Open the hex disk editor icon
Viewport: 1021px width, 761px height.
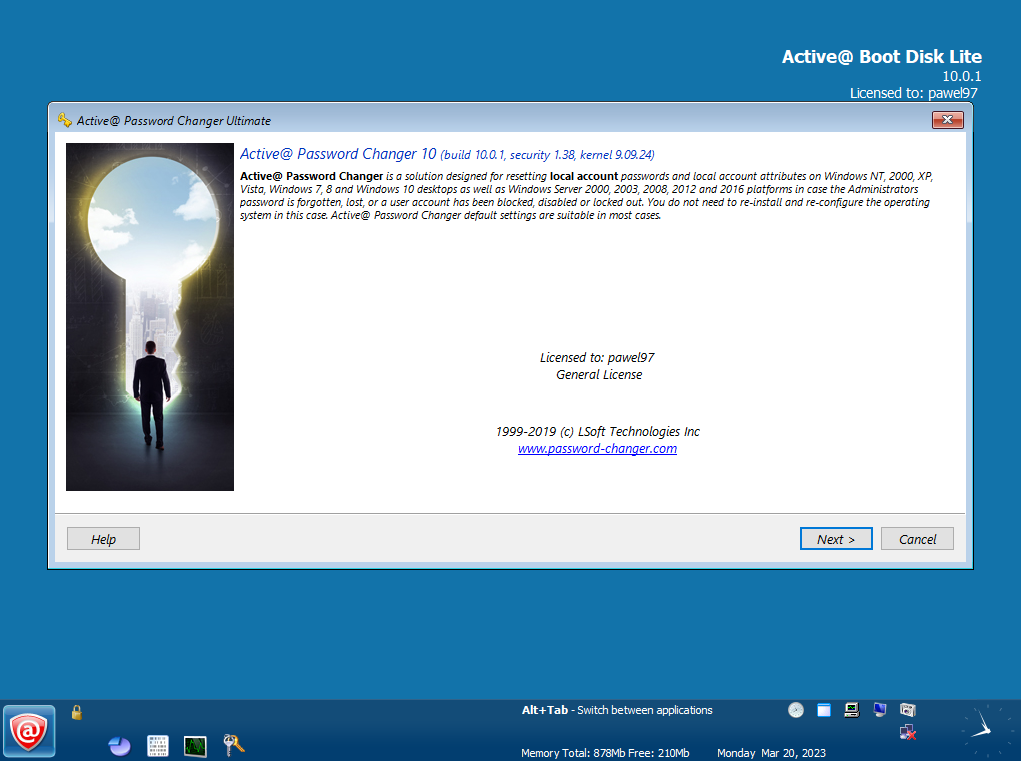click(158, 745)
